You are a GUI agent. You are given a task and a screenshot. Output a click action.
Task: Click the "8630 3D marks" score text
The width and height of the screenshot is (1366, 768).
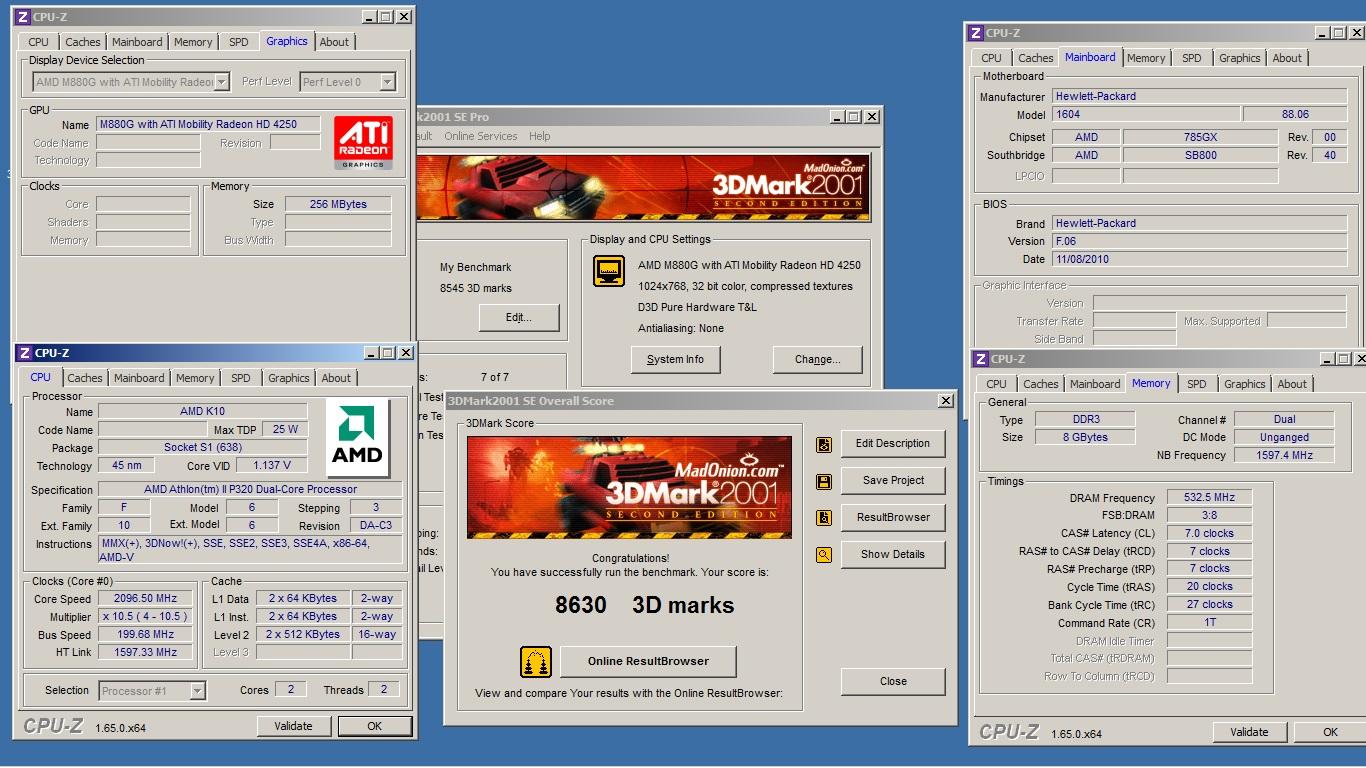coord(644,605)
